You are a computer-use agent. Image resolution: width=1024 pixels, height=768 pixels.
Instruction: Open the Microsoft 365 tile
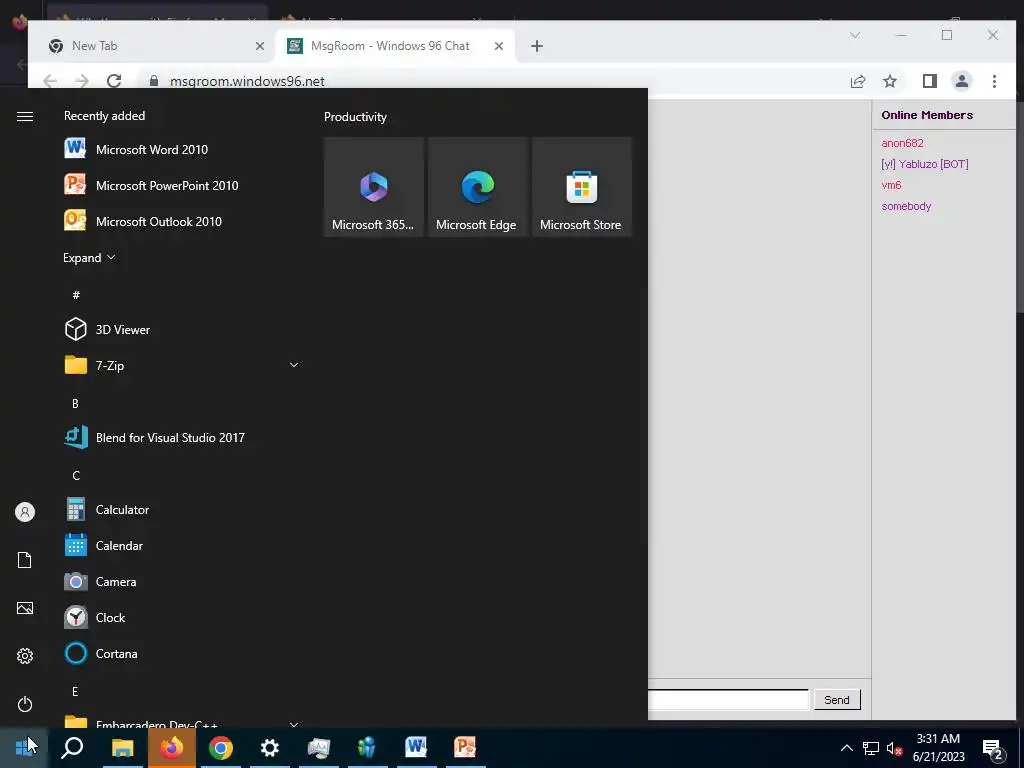coord(374,187)
